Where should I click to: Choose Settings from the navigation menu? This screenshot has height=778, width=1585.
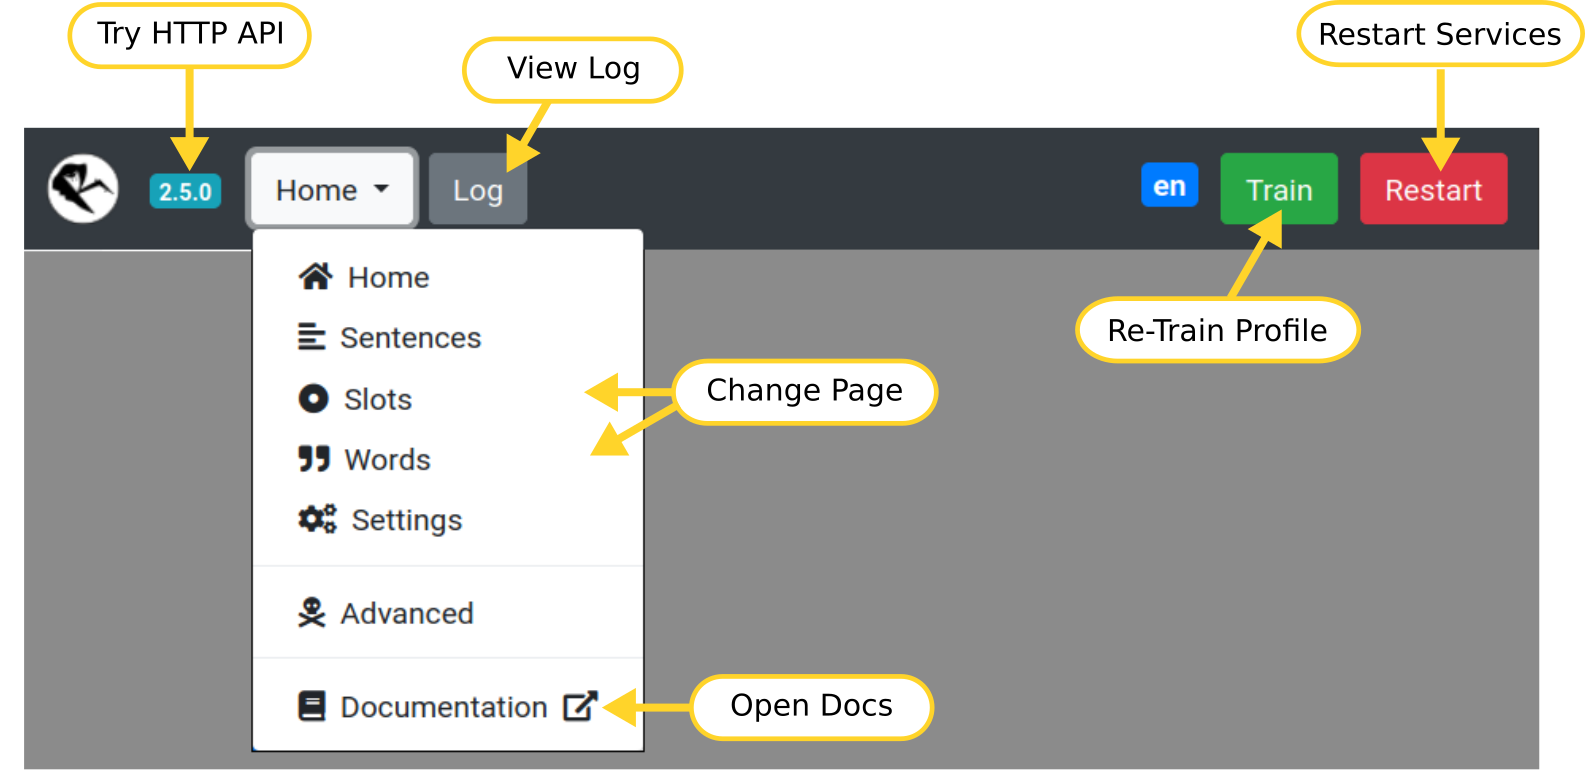406,519
